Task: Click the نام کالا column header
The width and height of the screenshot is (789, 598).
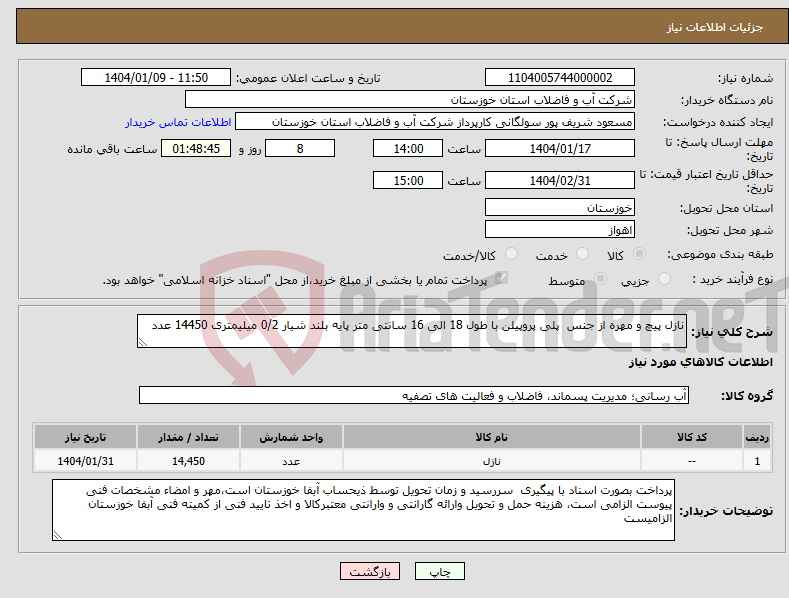Action: [492, 437]
